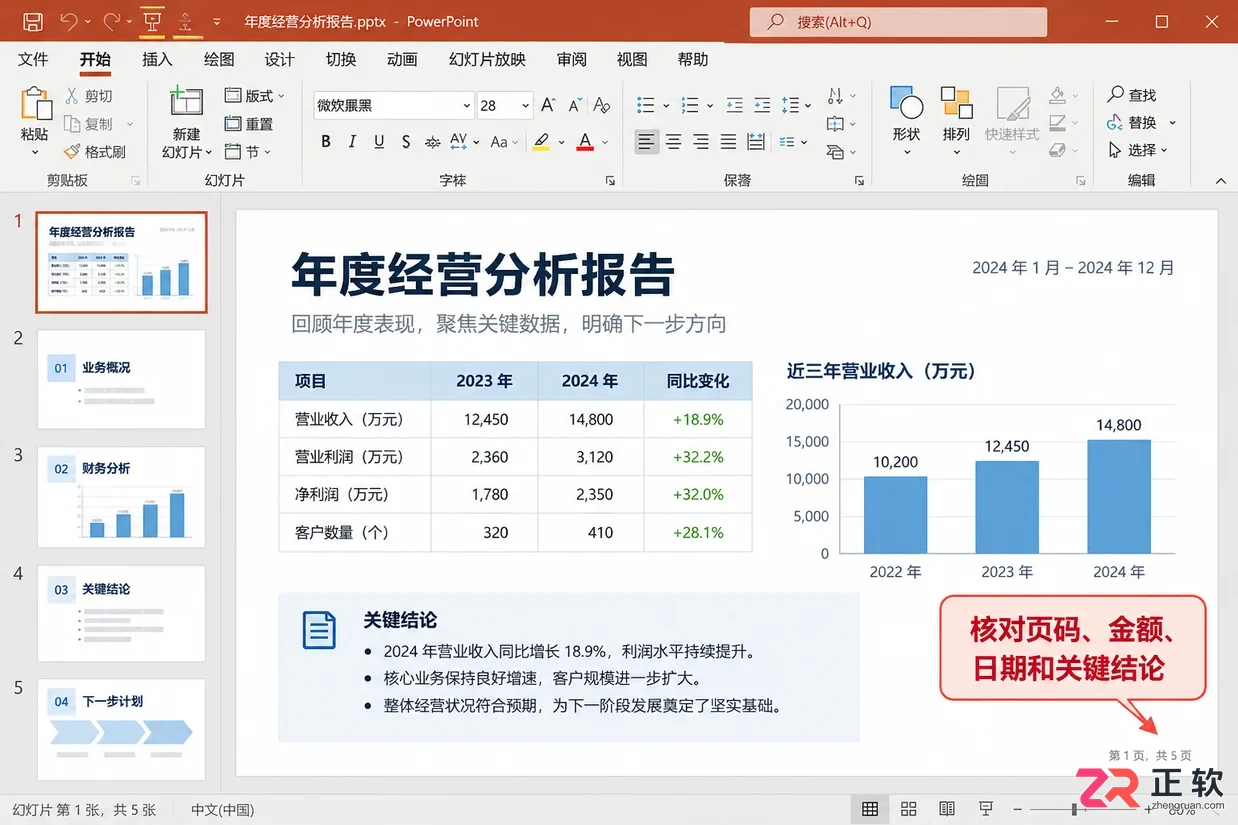Increase list indent level
This screenshot has height=825, width=1238.
click(x=762, y=105)
